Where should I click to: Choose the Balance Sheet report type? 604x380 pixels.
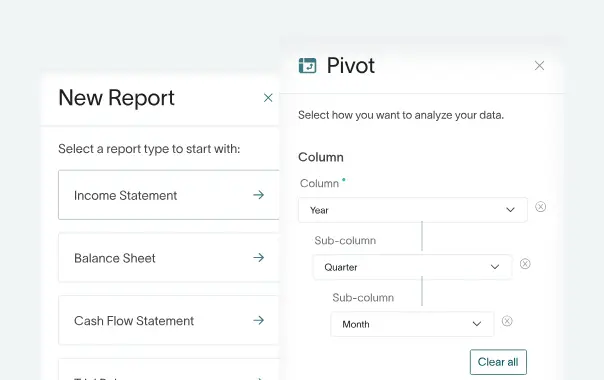[169, 257]
